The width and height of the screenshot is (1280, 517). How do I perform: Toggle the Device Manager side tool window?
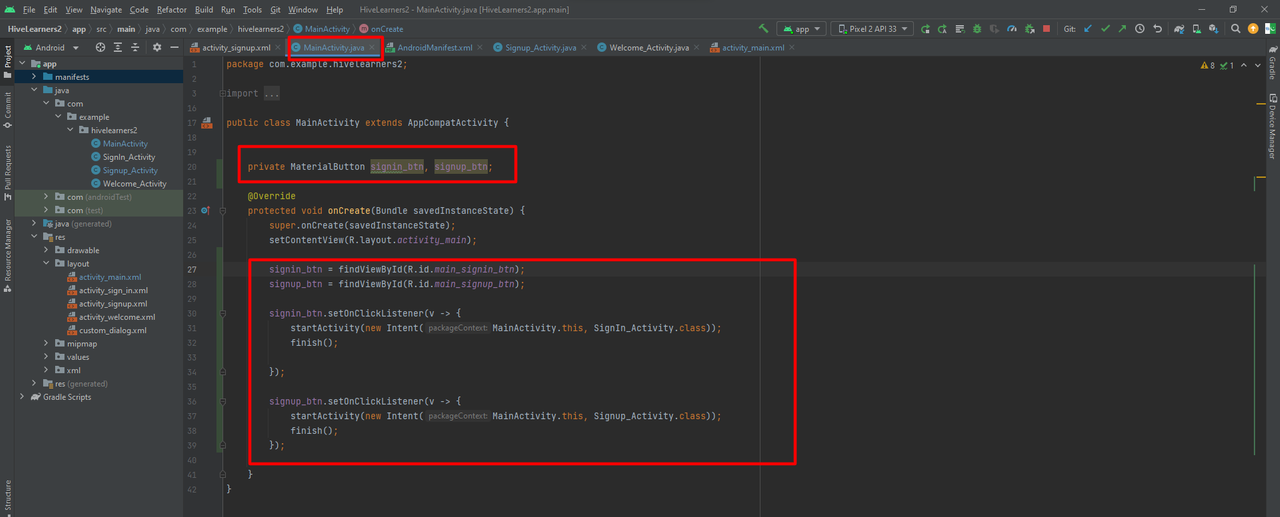tap(1272, 126)
